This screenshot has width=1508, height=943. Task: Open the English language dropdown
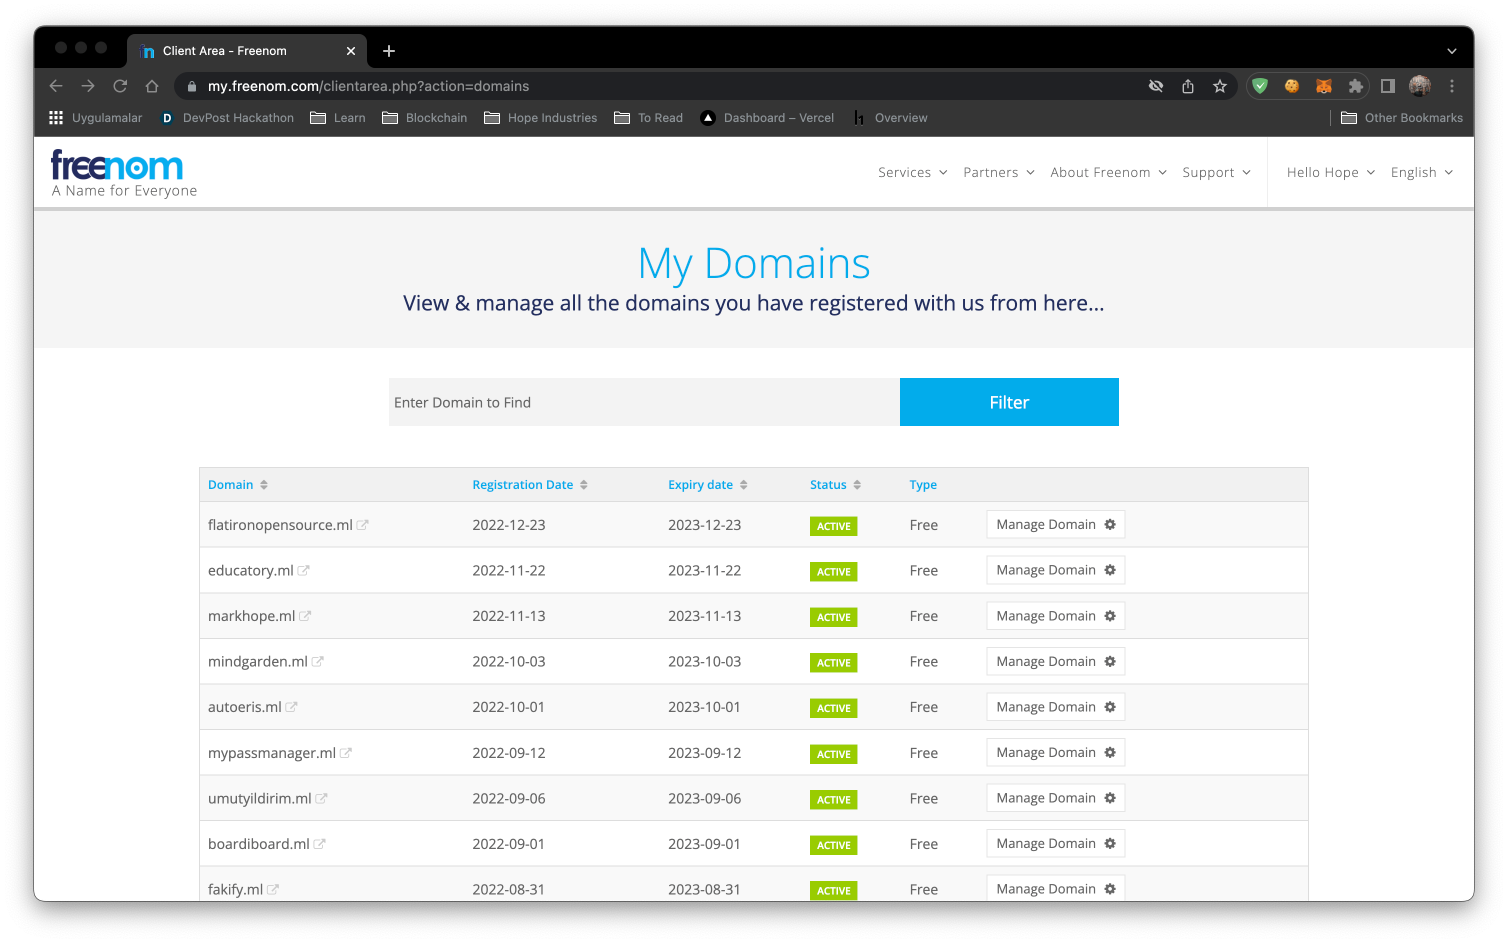tap(1420, 172)
